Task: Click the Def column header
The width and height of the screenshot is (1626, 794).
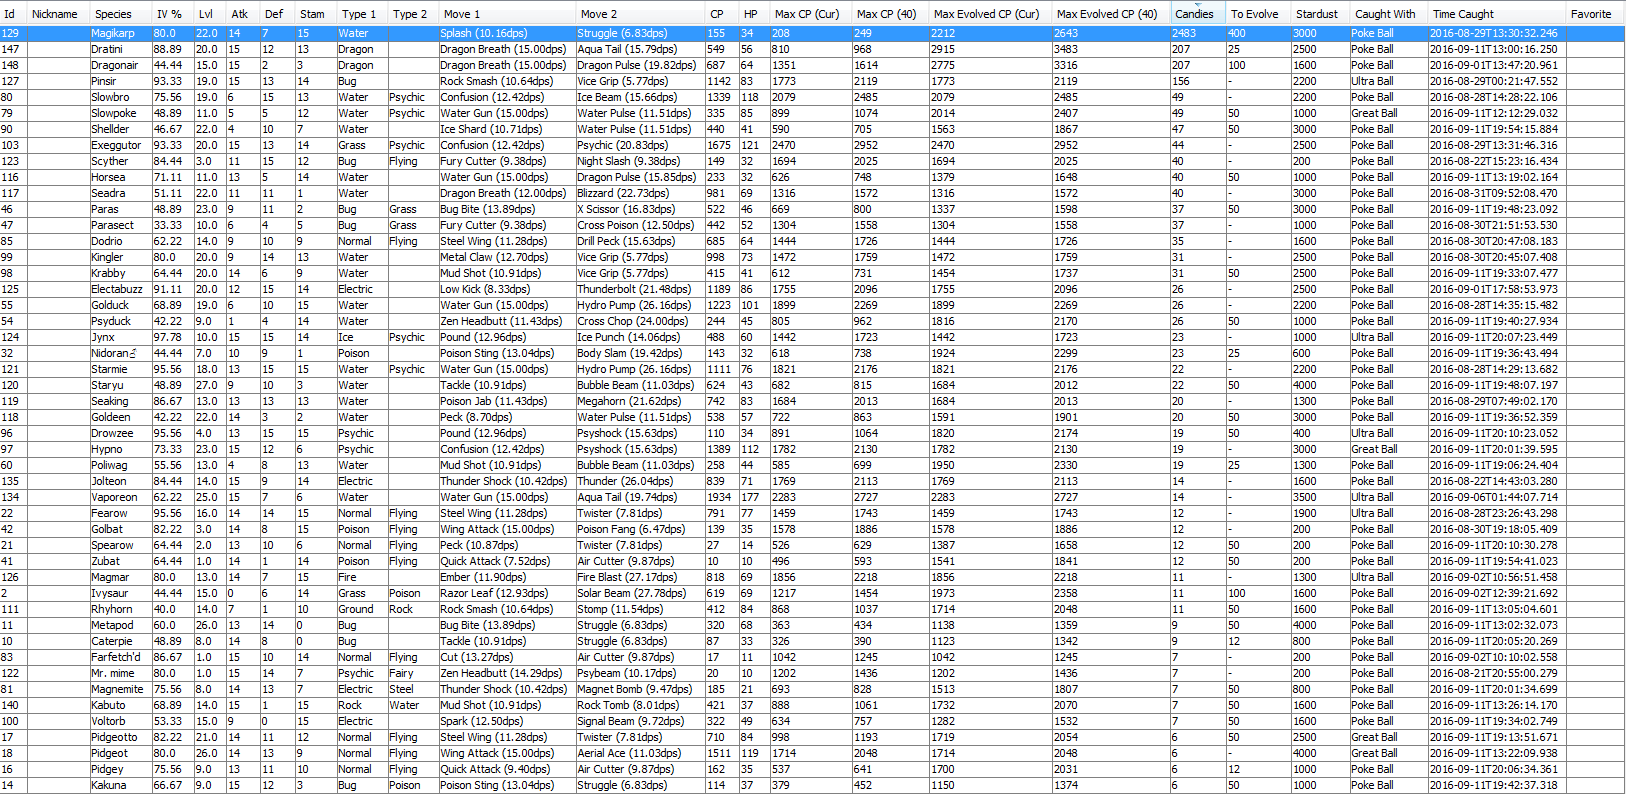Action: (x=276, y=14)
